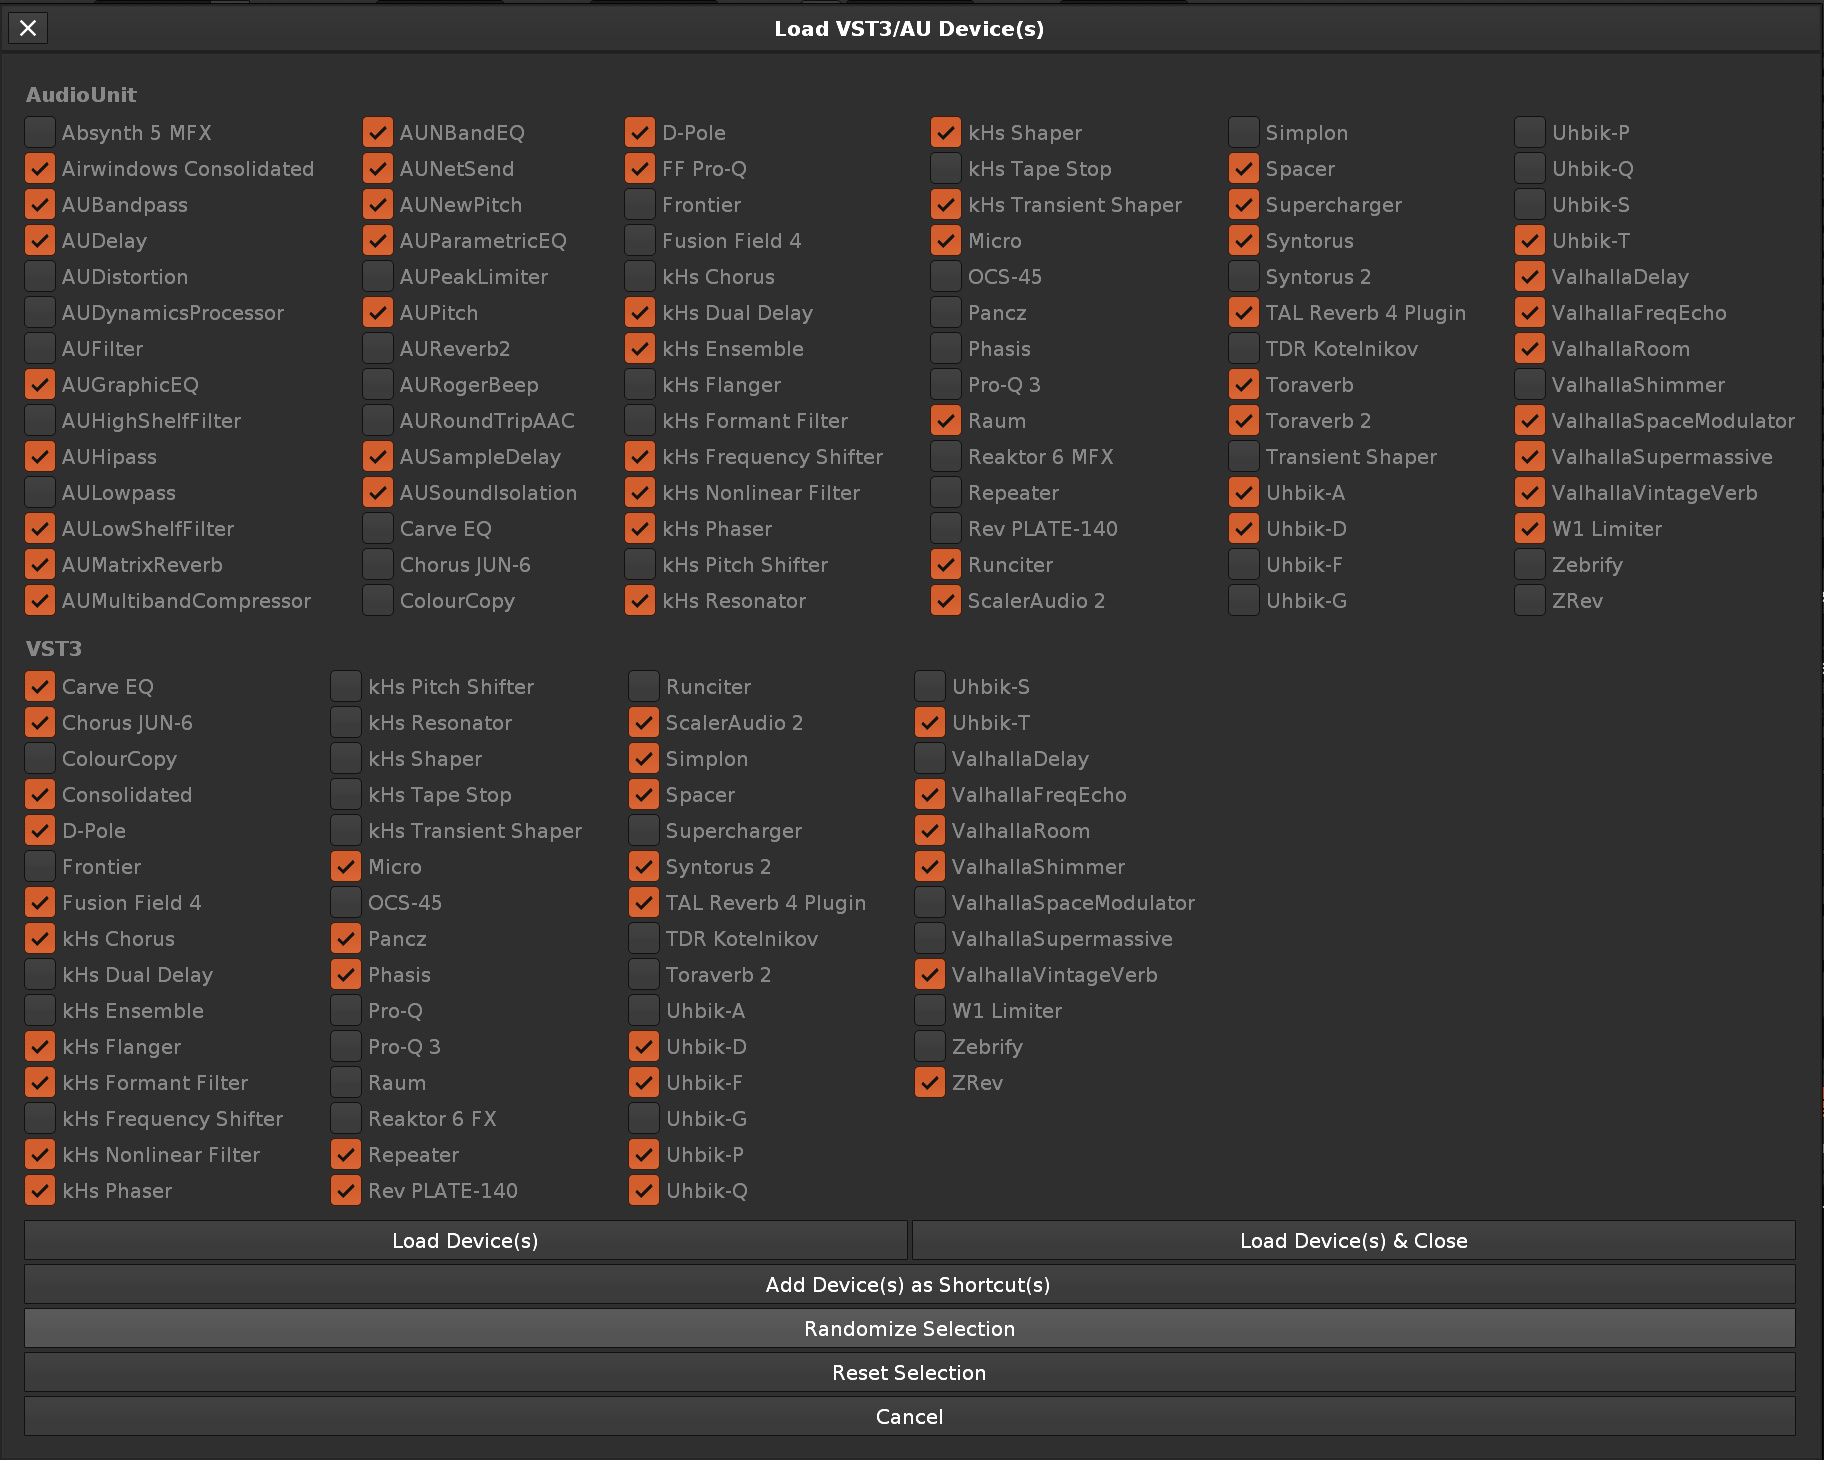Uncheck the FF Pro-Q device
Image resolution: width=1824 pixels, height=1460 pixels.
[640, 169]
